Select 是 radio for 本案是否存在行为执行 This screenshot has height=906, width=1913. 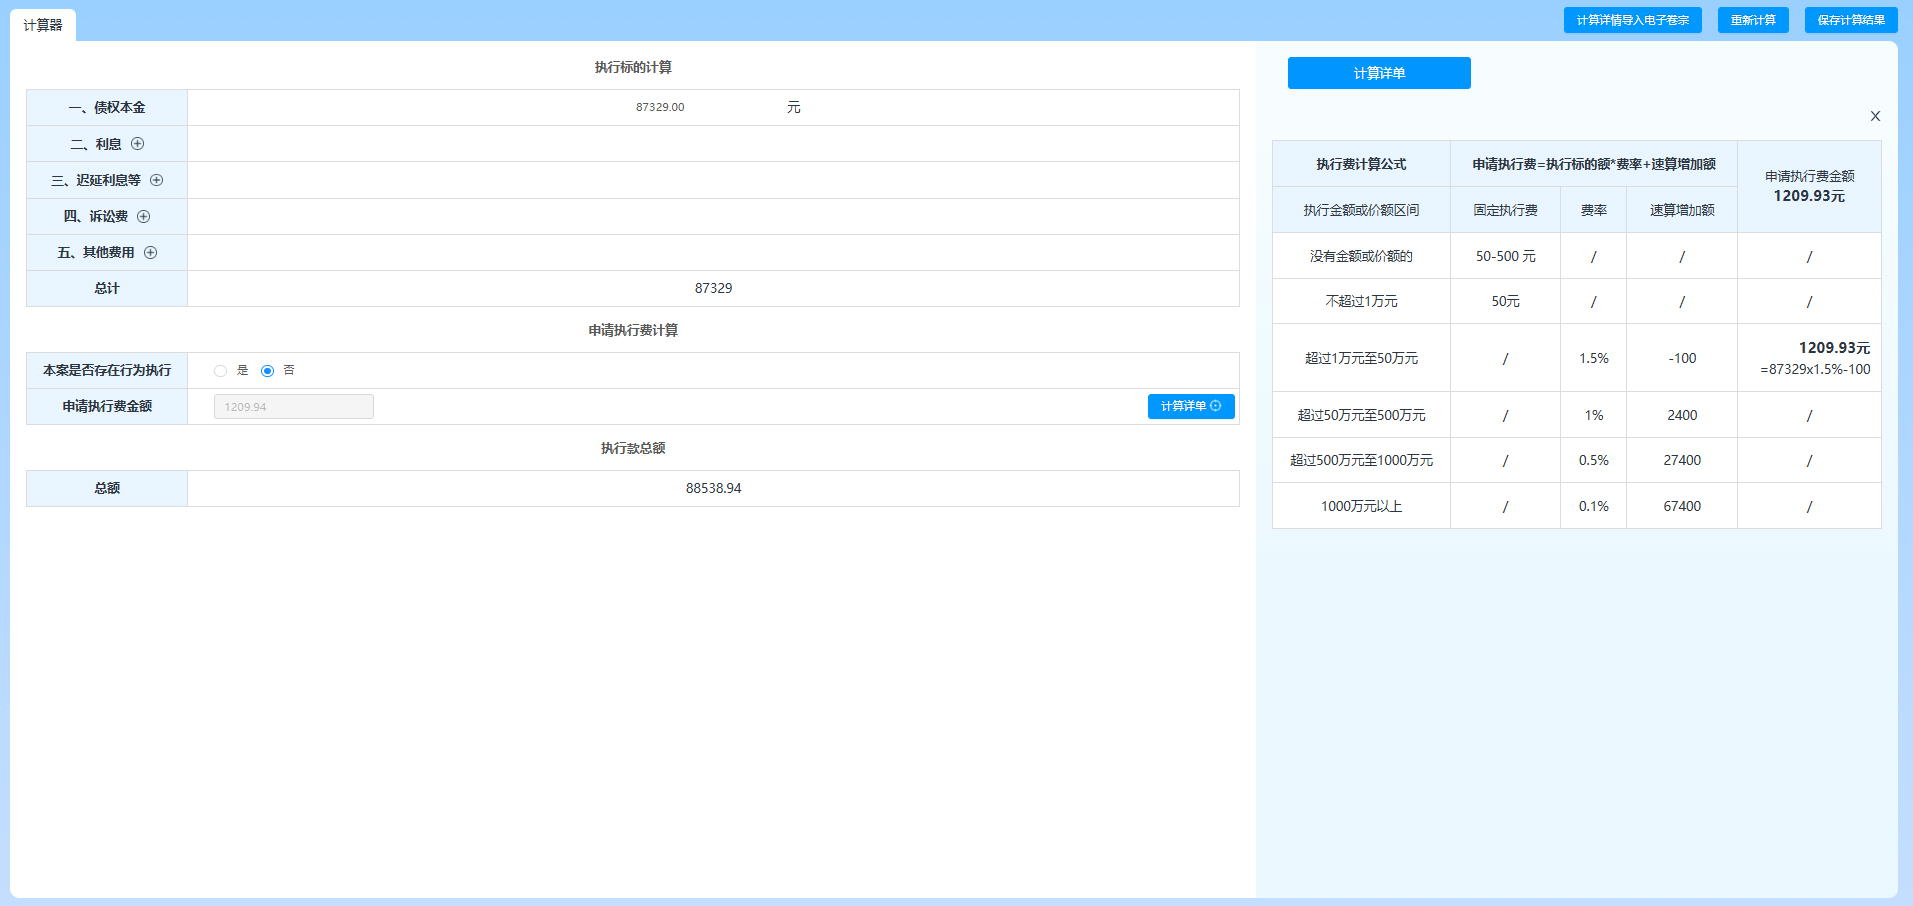pyautogui.click(x=220, y=371)
